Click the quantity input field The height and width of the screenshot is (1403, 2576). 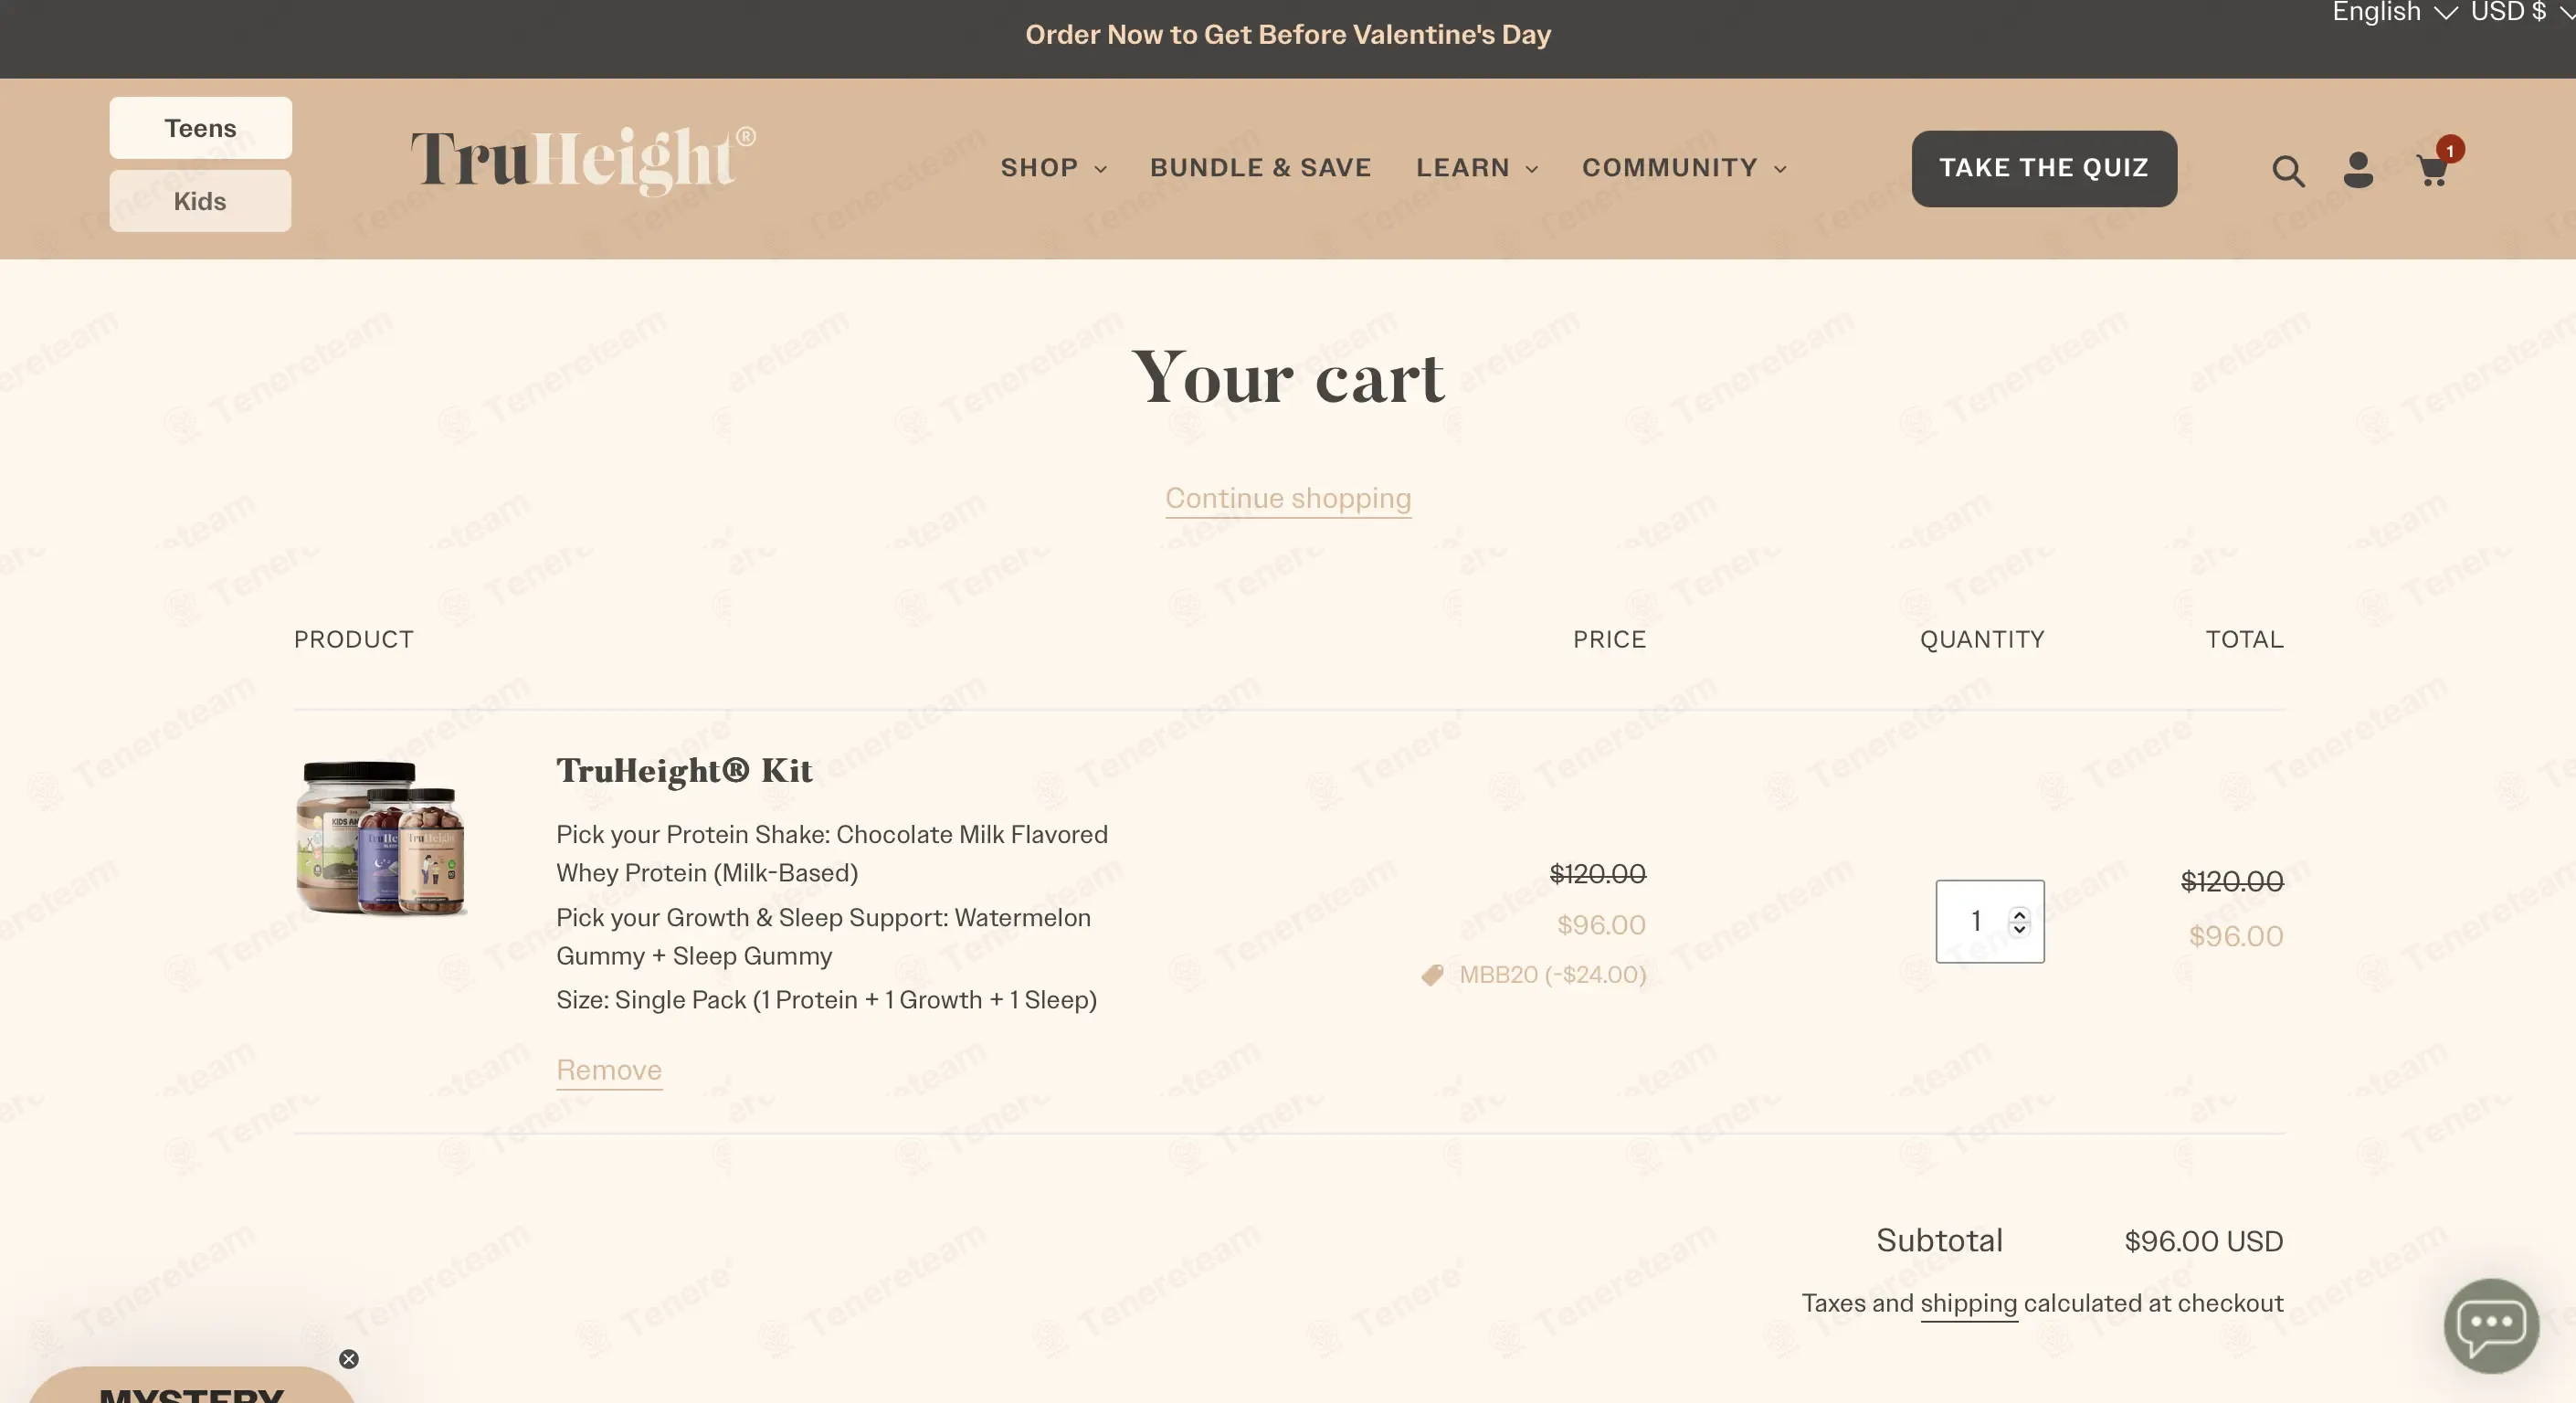(1989, 921)
